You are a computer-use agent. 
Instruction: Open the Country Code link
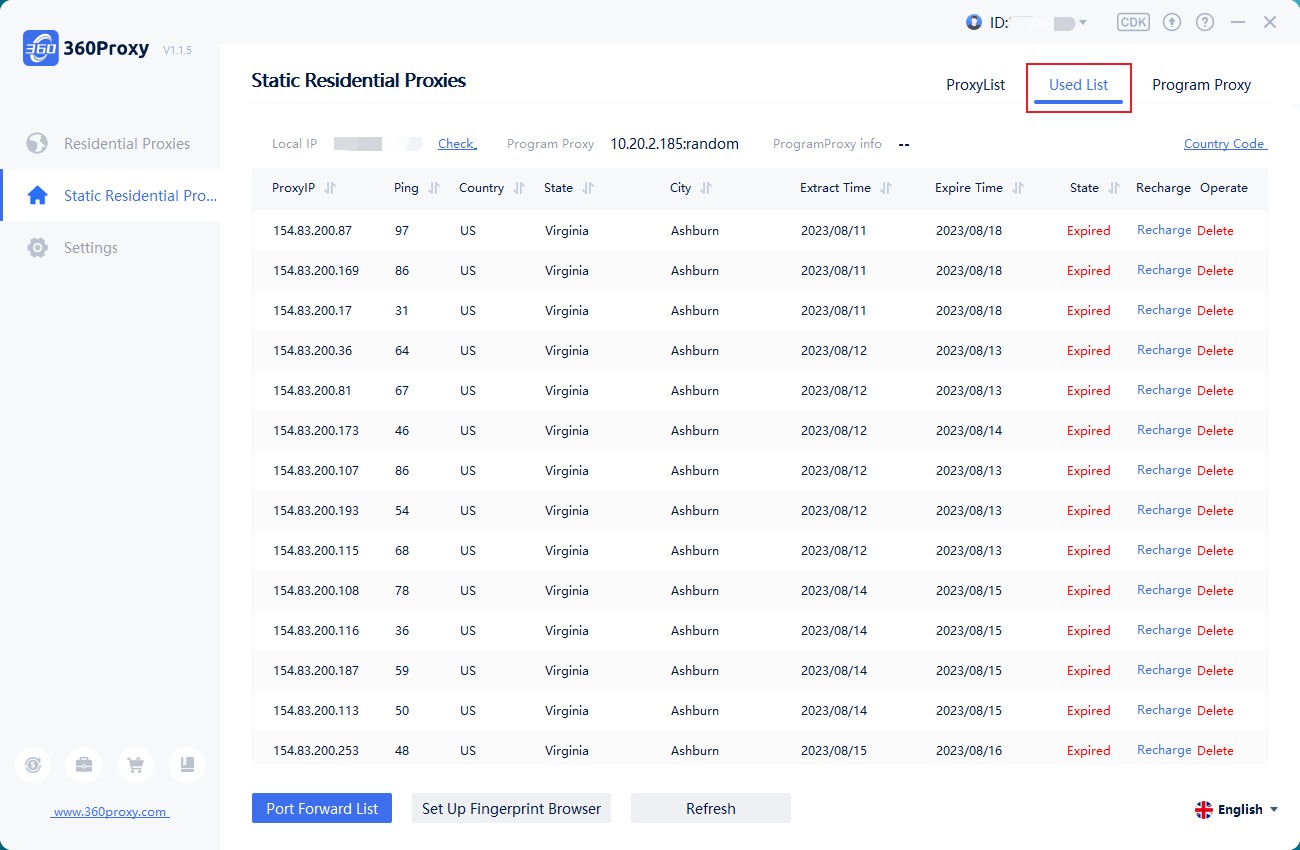pyautogui.click(x=1225, y=144)
